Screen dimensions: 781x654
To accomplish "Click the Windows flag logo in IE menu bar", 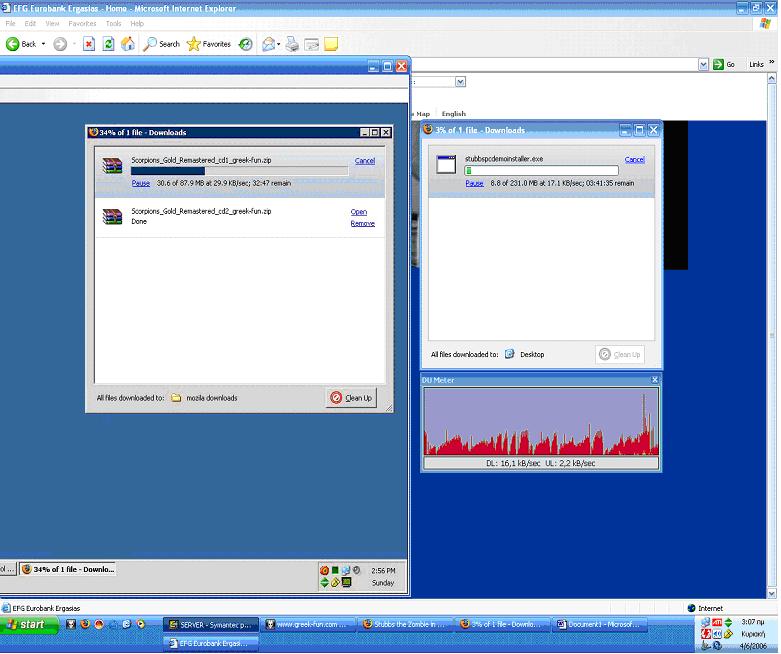I will click(765, 24).
